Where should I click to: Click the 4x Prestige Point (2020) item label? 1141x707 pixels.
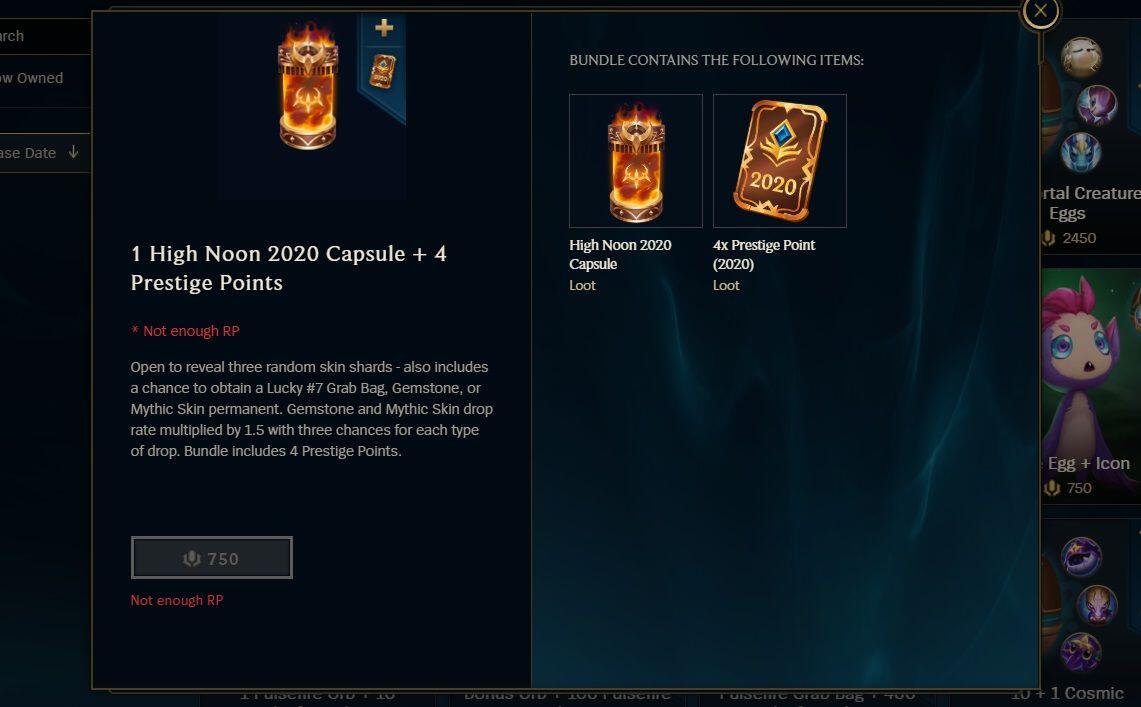pyautogui.click(x=764, y=255)
